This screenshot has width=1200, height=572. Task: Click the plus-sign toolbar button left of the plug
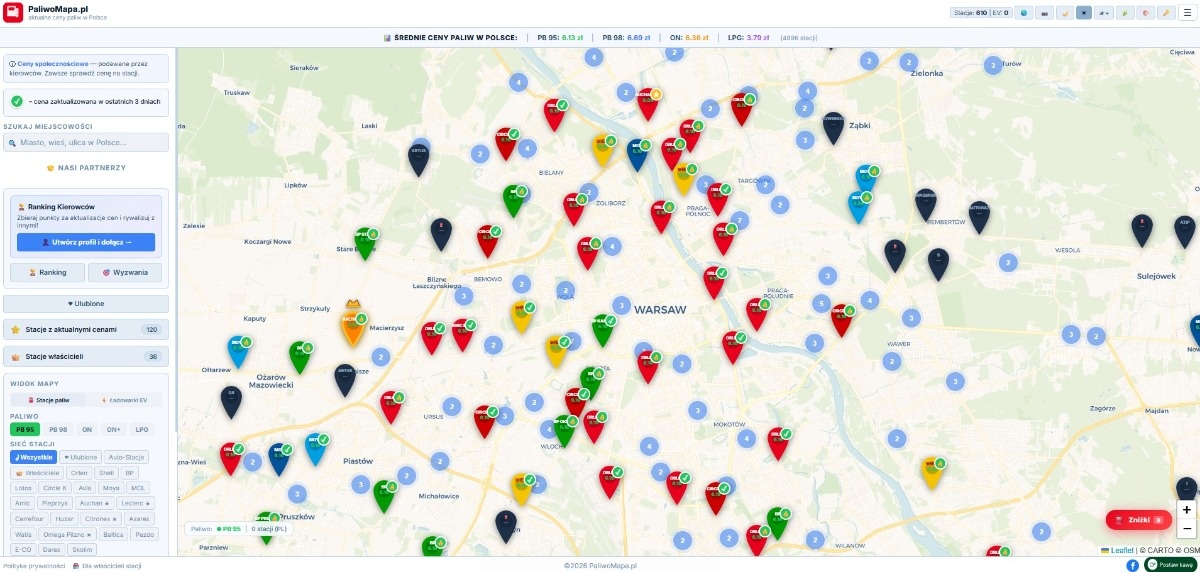1104,13
